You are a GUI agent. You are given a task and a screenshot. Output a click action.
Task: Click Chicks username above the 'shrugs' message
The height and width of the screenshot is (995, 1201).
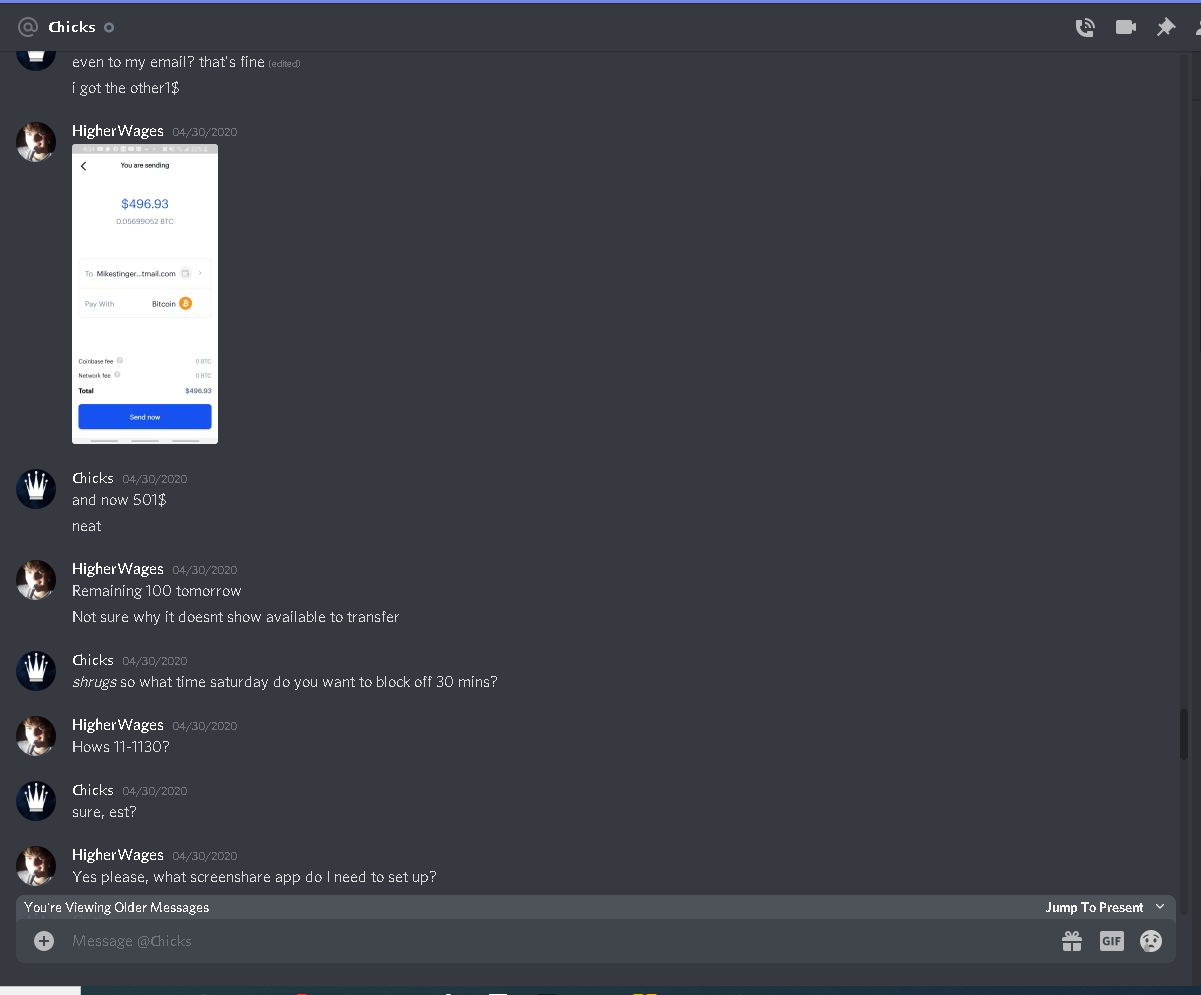tap(93, 660)
